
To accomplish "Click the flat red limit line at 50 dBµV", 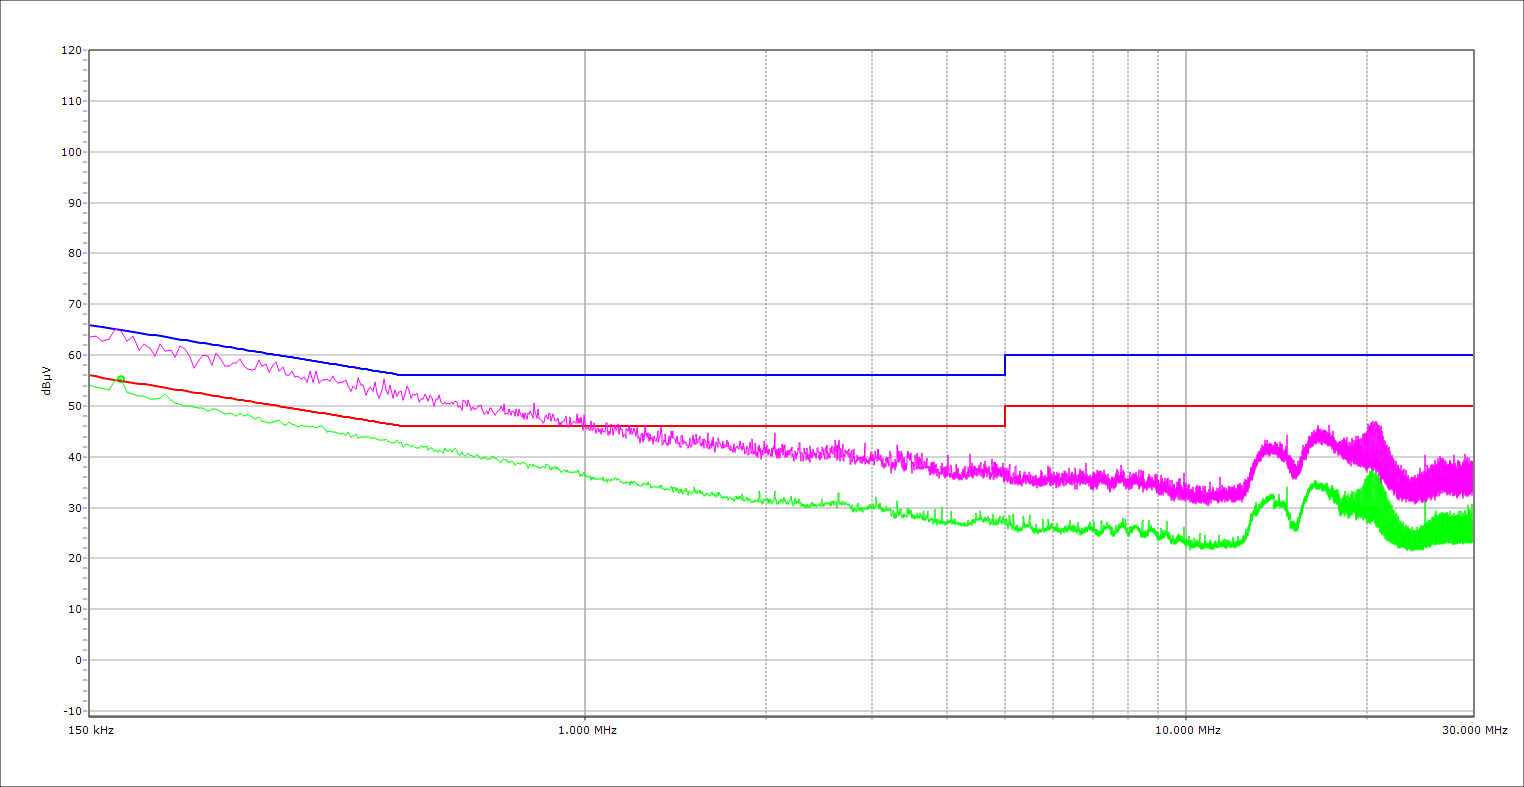I will pyautogui.click(x=1240, y=406).
